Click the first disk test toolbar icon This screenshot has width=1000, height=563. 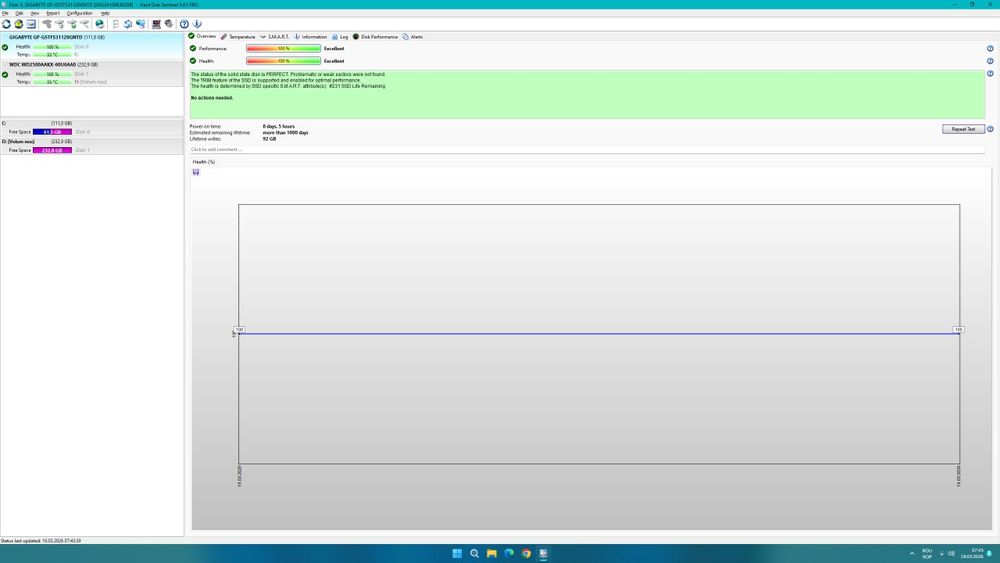(x=47, y=24)
